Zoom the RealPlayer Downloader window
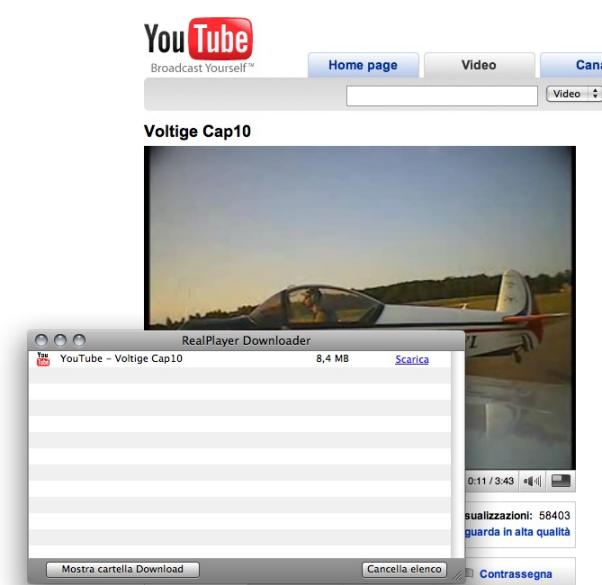 click(79, 340)
